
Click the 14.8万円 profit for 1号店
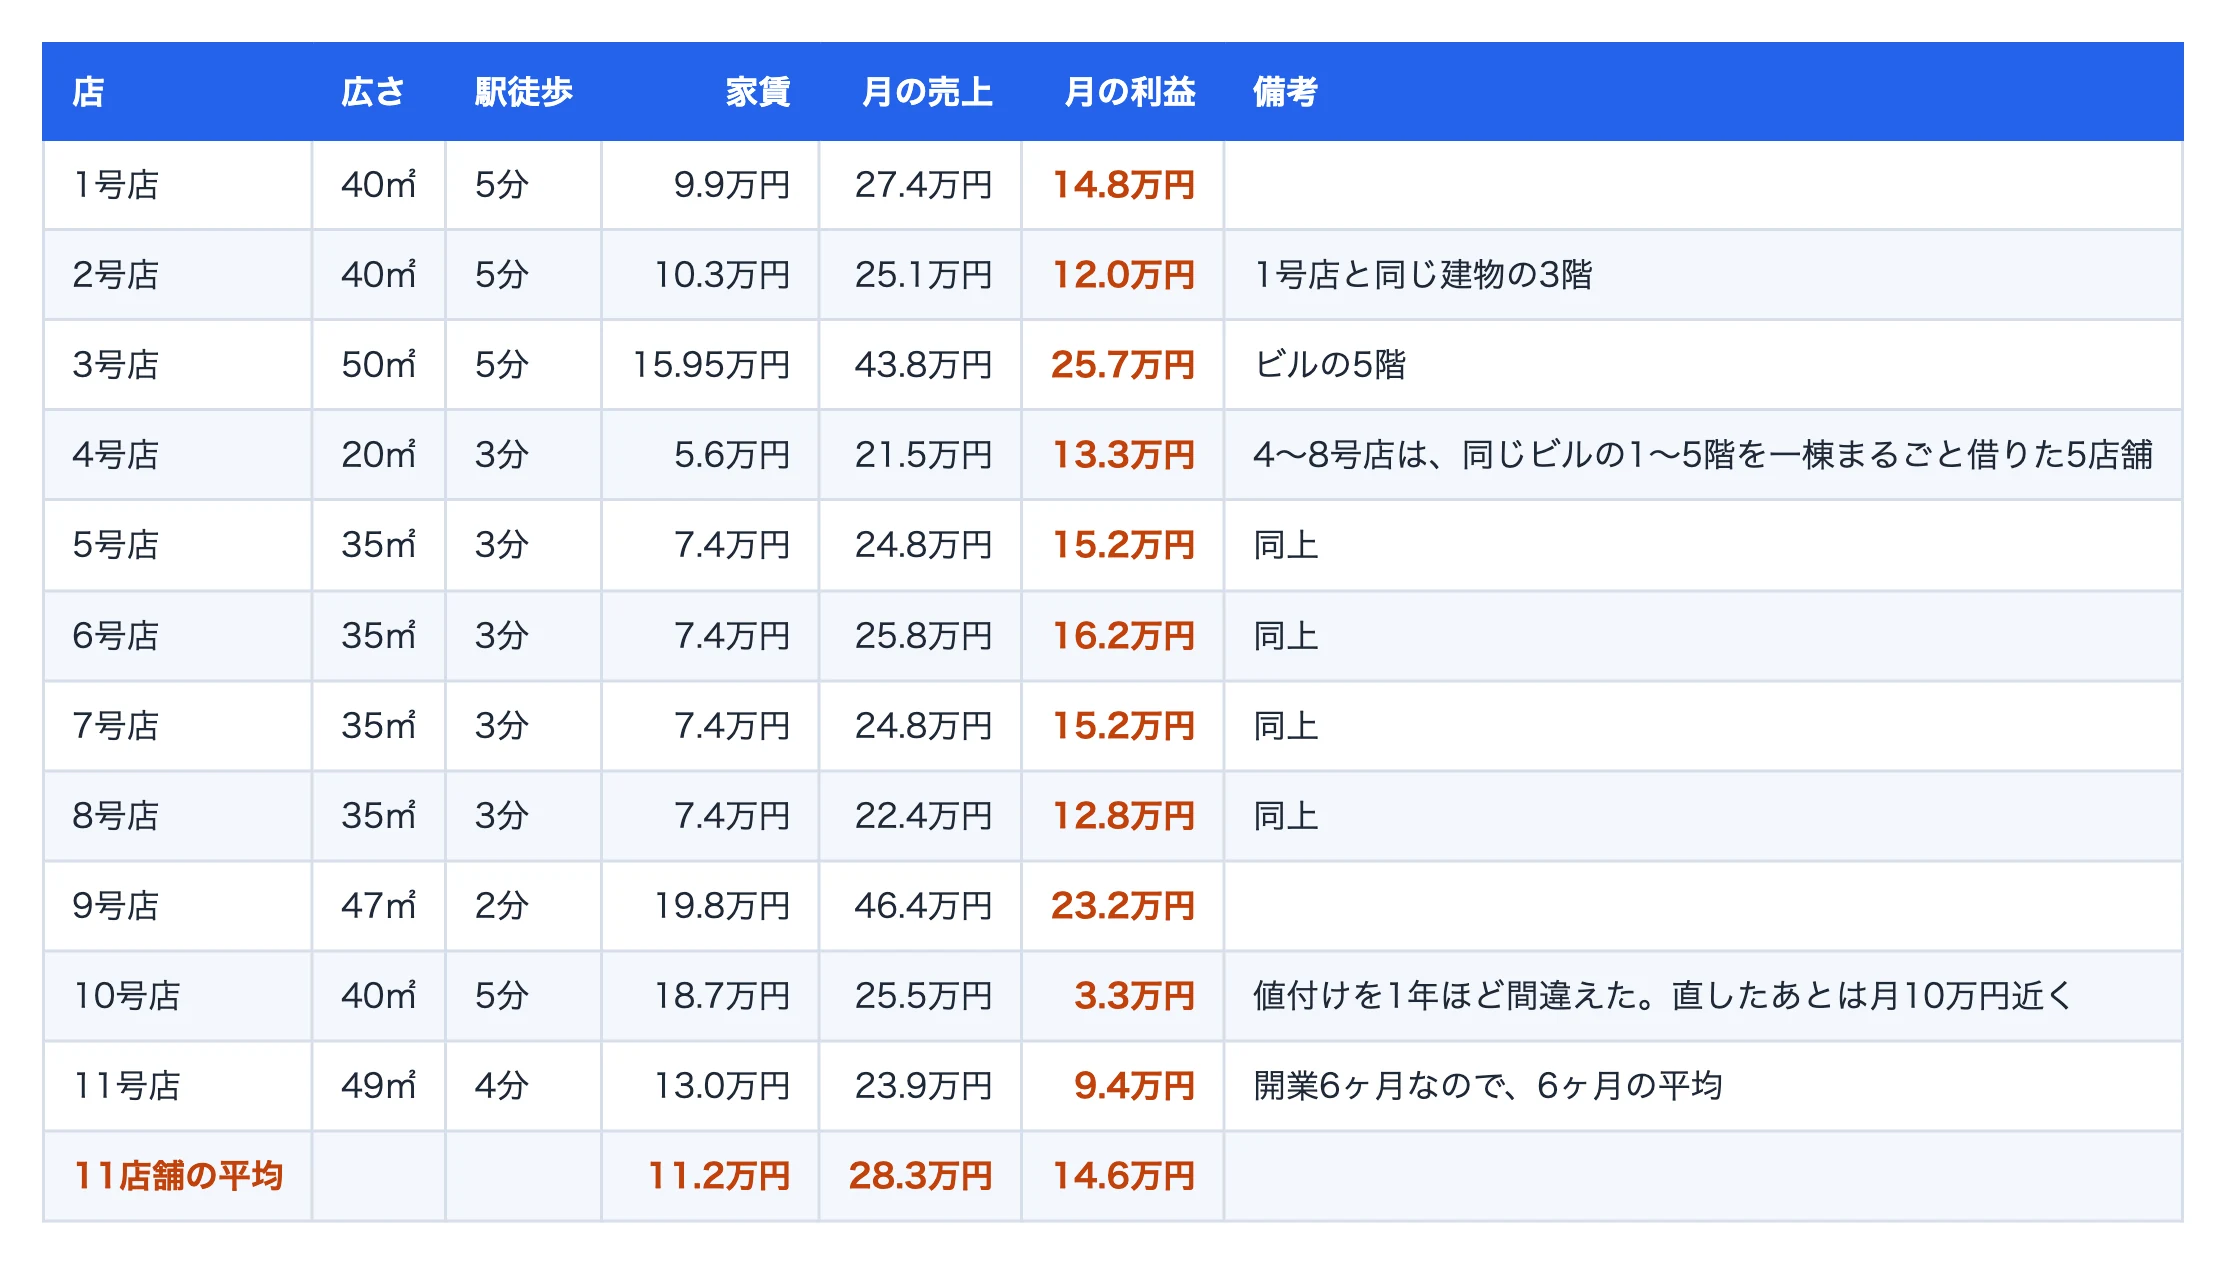(x=1124, y=185)
